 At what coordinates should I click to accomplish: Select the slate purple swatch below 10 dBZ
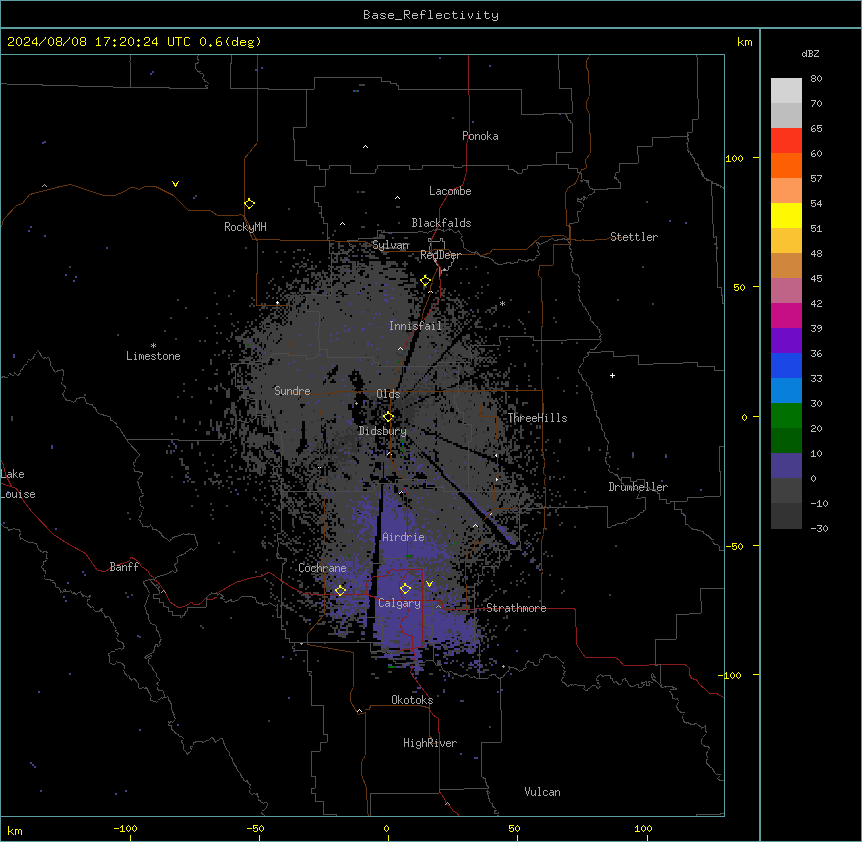click(786, 466)
